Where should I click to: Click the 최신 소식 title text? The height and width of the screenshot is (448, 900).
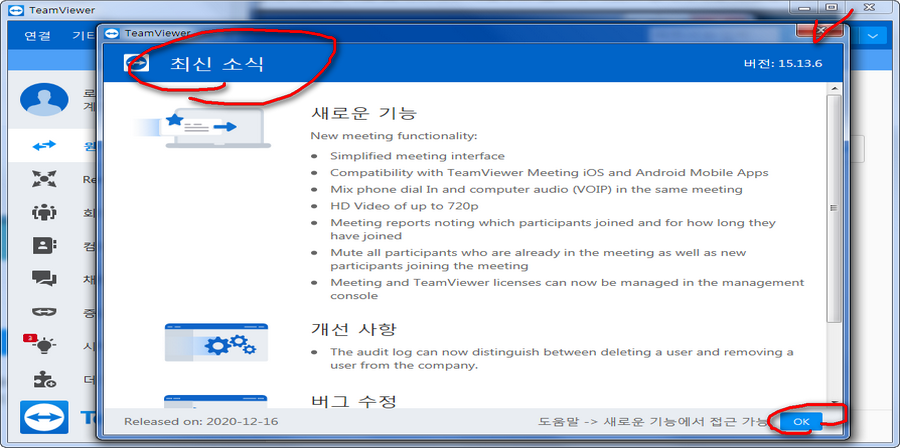[217, 64]
